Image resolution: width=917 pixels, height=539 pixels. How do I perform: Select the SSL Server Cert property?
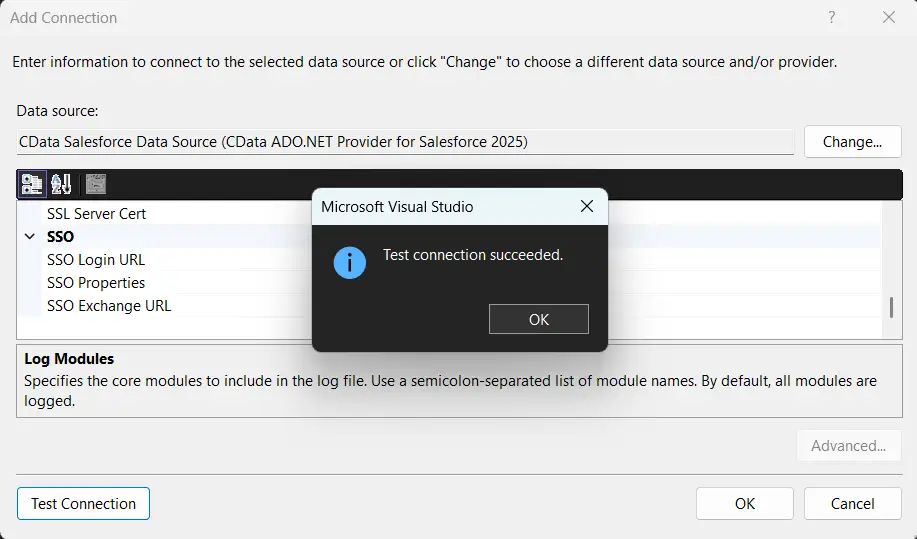(96, 214)
